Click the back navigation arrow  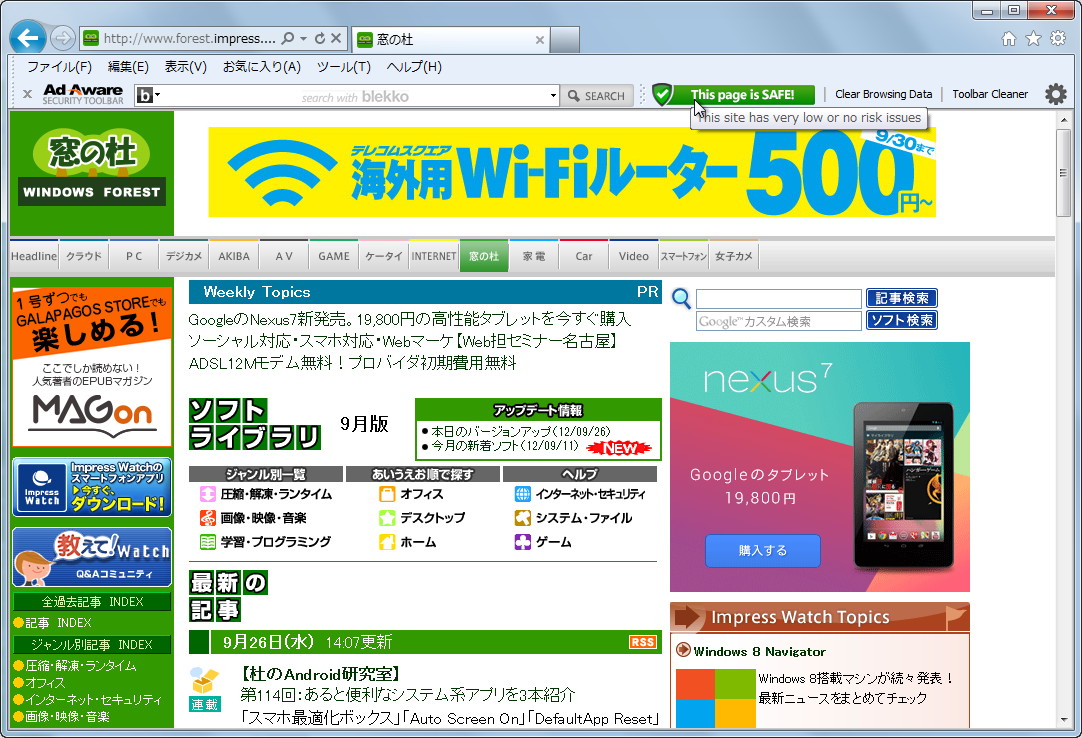tap(27, 37)
